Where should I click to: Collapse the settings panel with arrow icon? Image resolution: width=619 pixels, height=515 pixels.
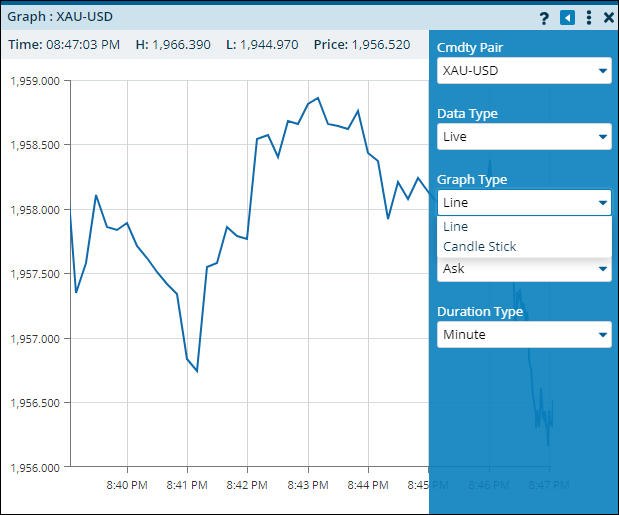568,17
